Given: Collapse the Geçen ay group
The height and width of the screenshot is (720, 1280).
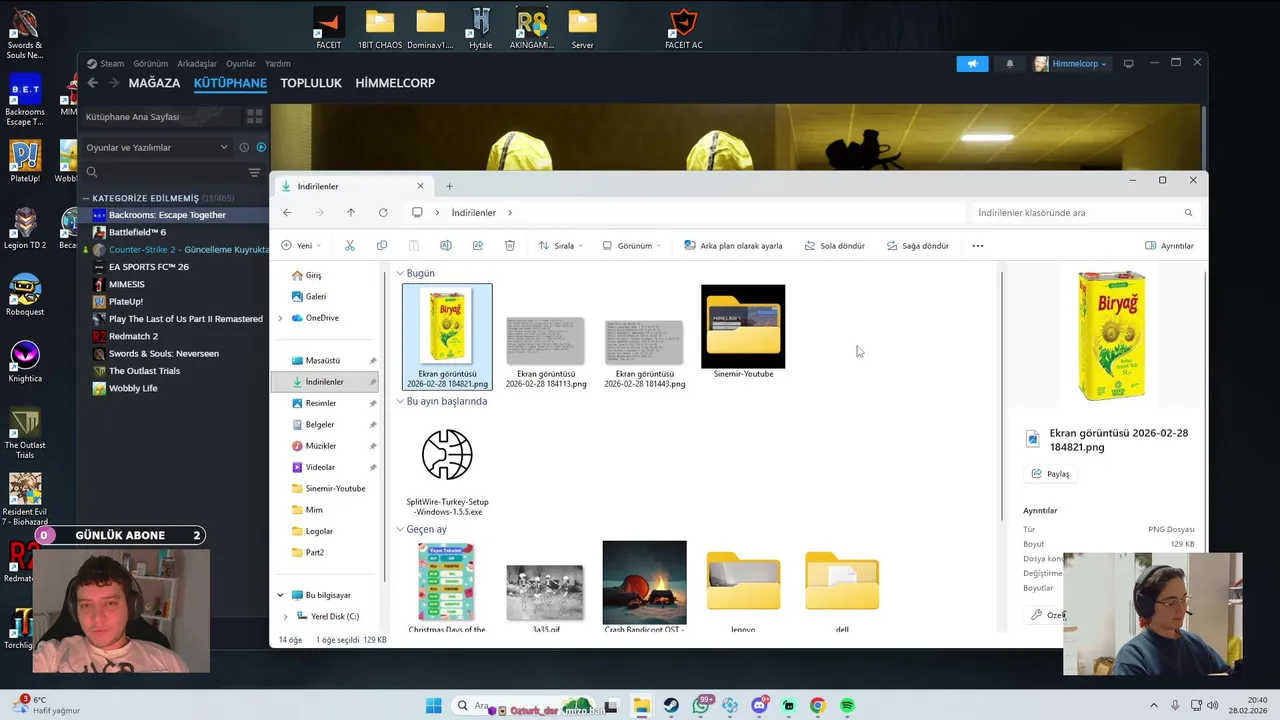Looking at the screenshot, I should 400,529.
